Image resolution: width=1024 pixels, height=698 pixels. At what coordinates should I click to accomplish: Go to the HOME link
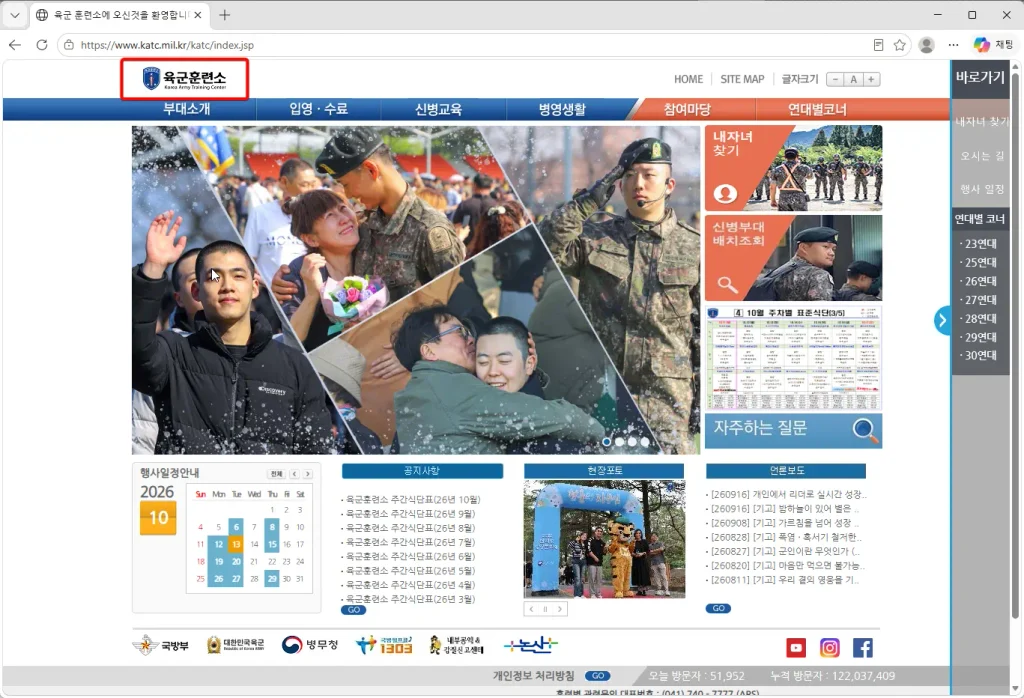688,79
